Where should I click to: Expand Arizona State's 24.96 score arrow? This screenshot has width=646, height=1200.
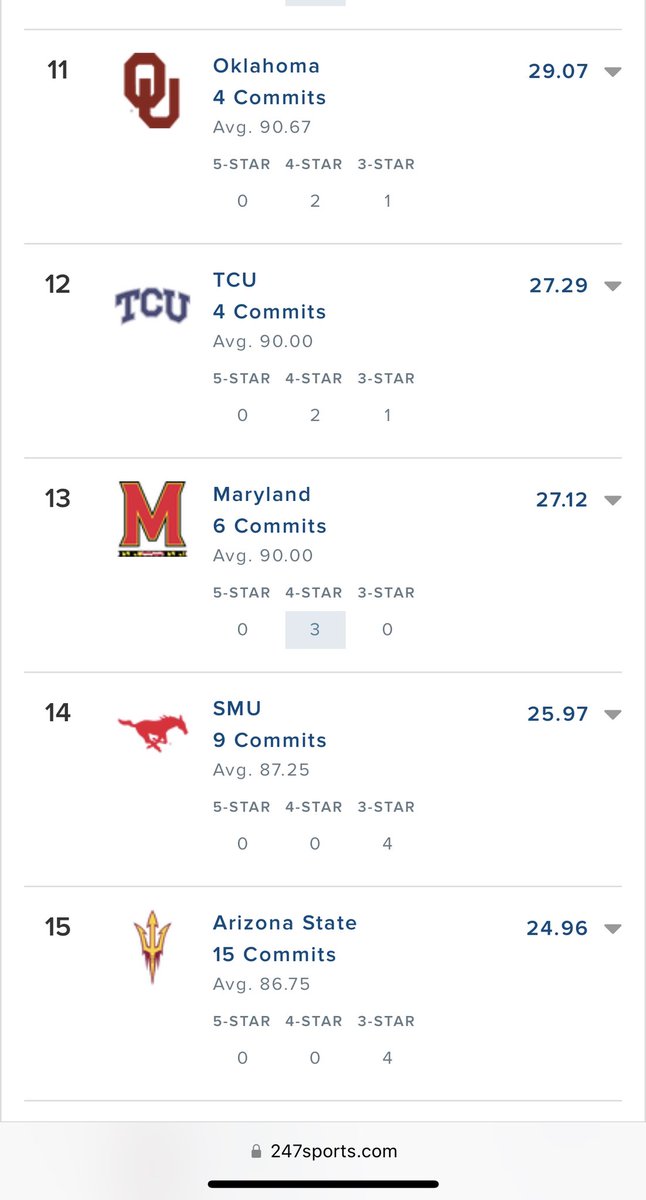[613, 928]
